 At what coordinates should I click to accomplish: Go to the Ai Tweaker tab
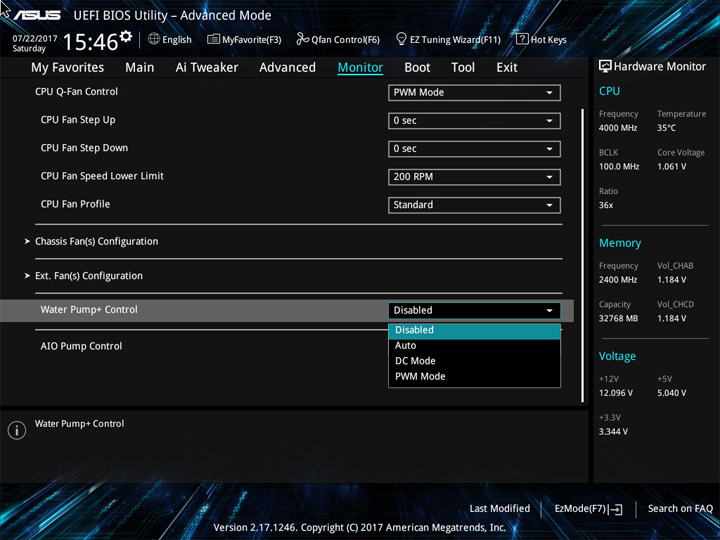(207, 68)
